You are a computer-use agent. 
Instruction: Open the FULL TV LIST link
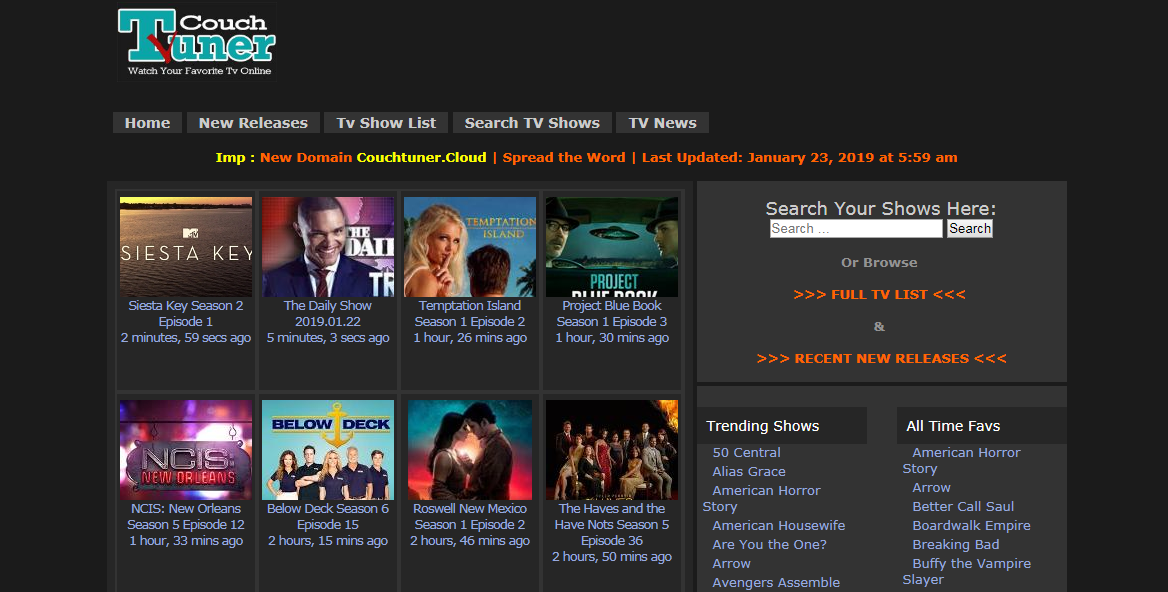point(880,294)
